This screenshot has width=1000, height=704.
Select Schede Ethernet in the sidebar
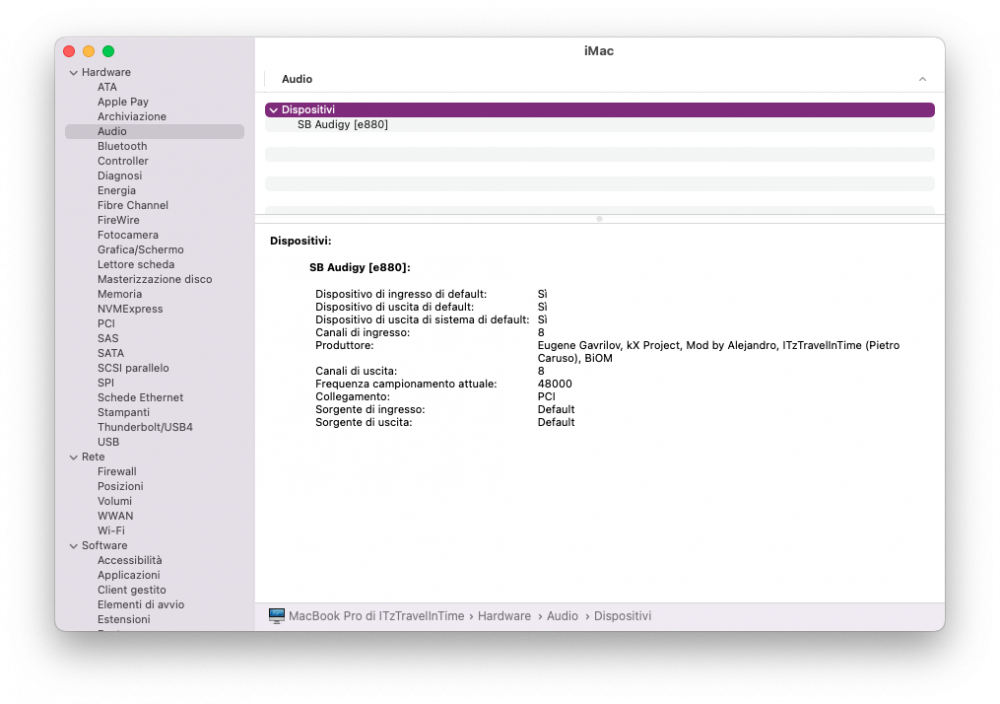[x=140, y=397]
